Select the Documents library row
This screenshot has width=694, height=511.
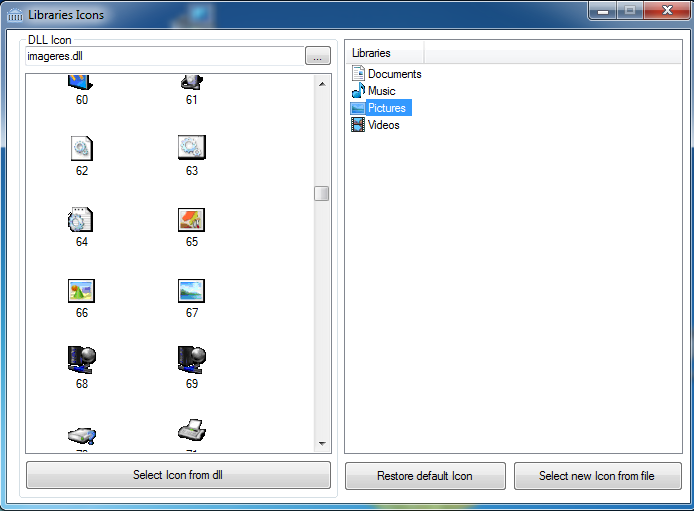coord(386,74)
